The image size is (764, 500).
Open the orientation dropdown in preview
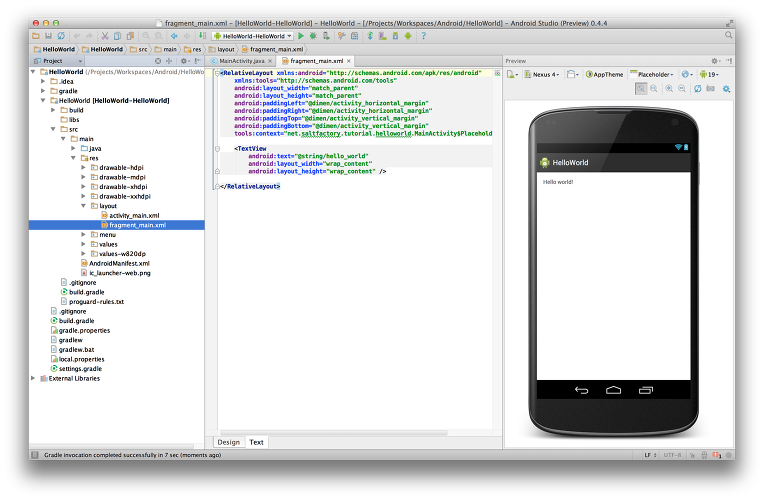coord(573,75)
